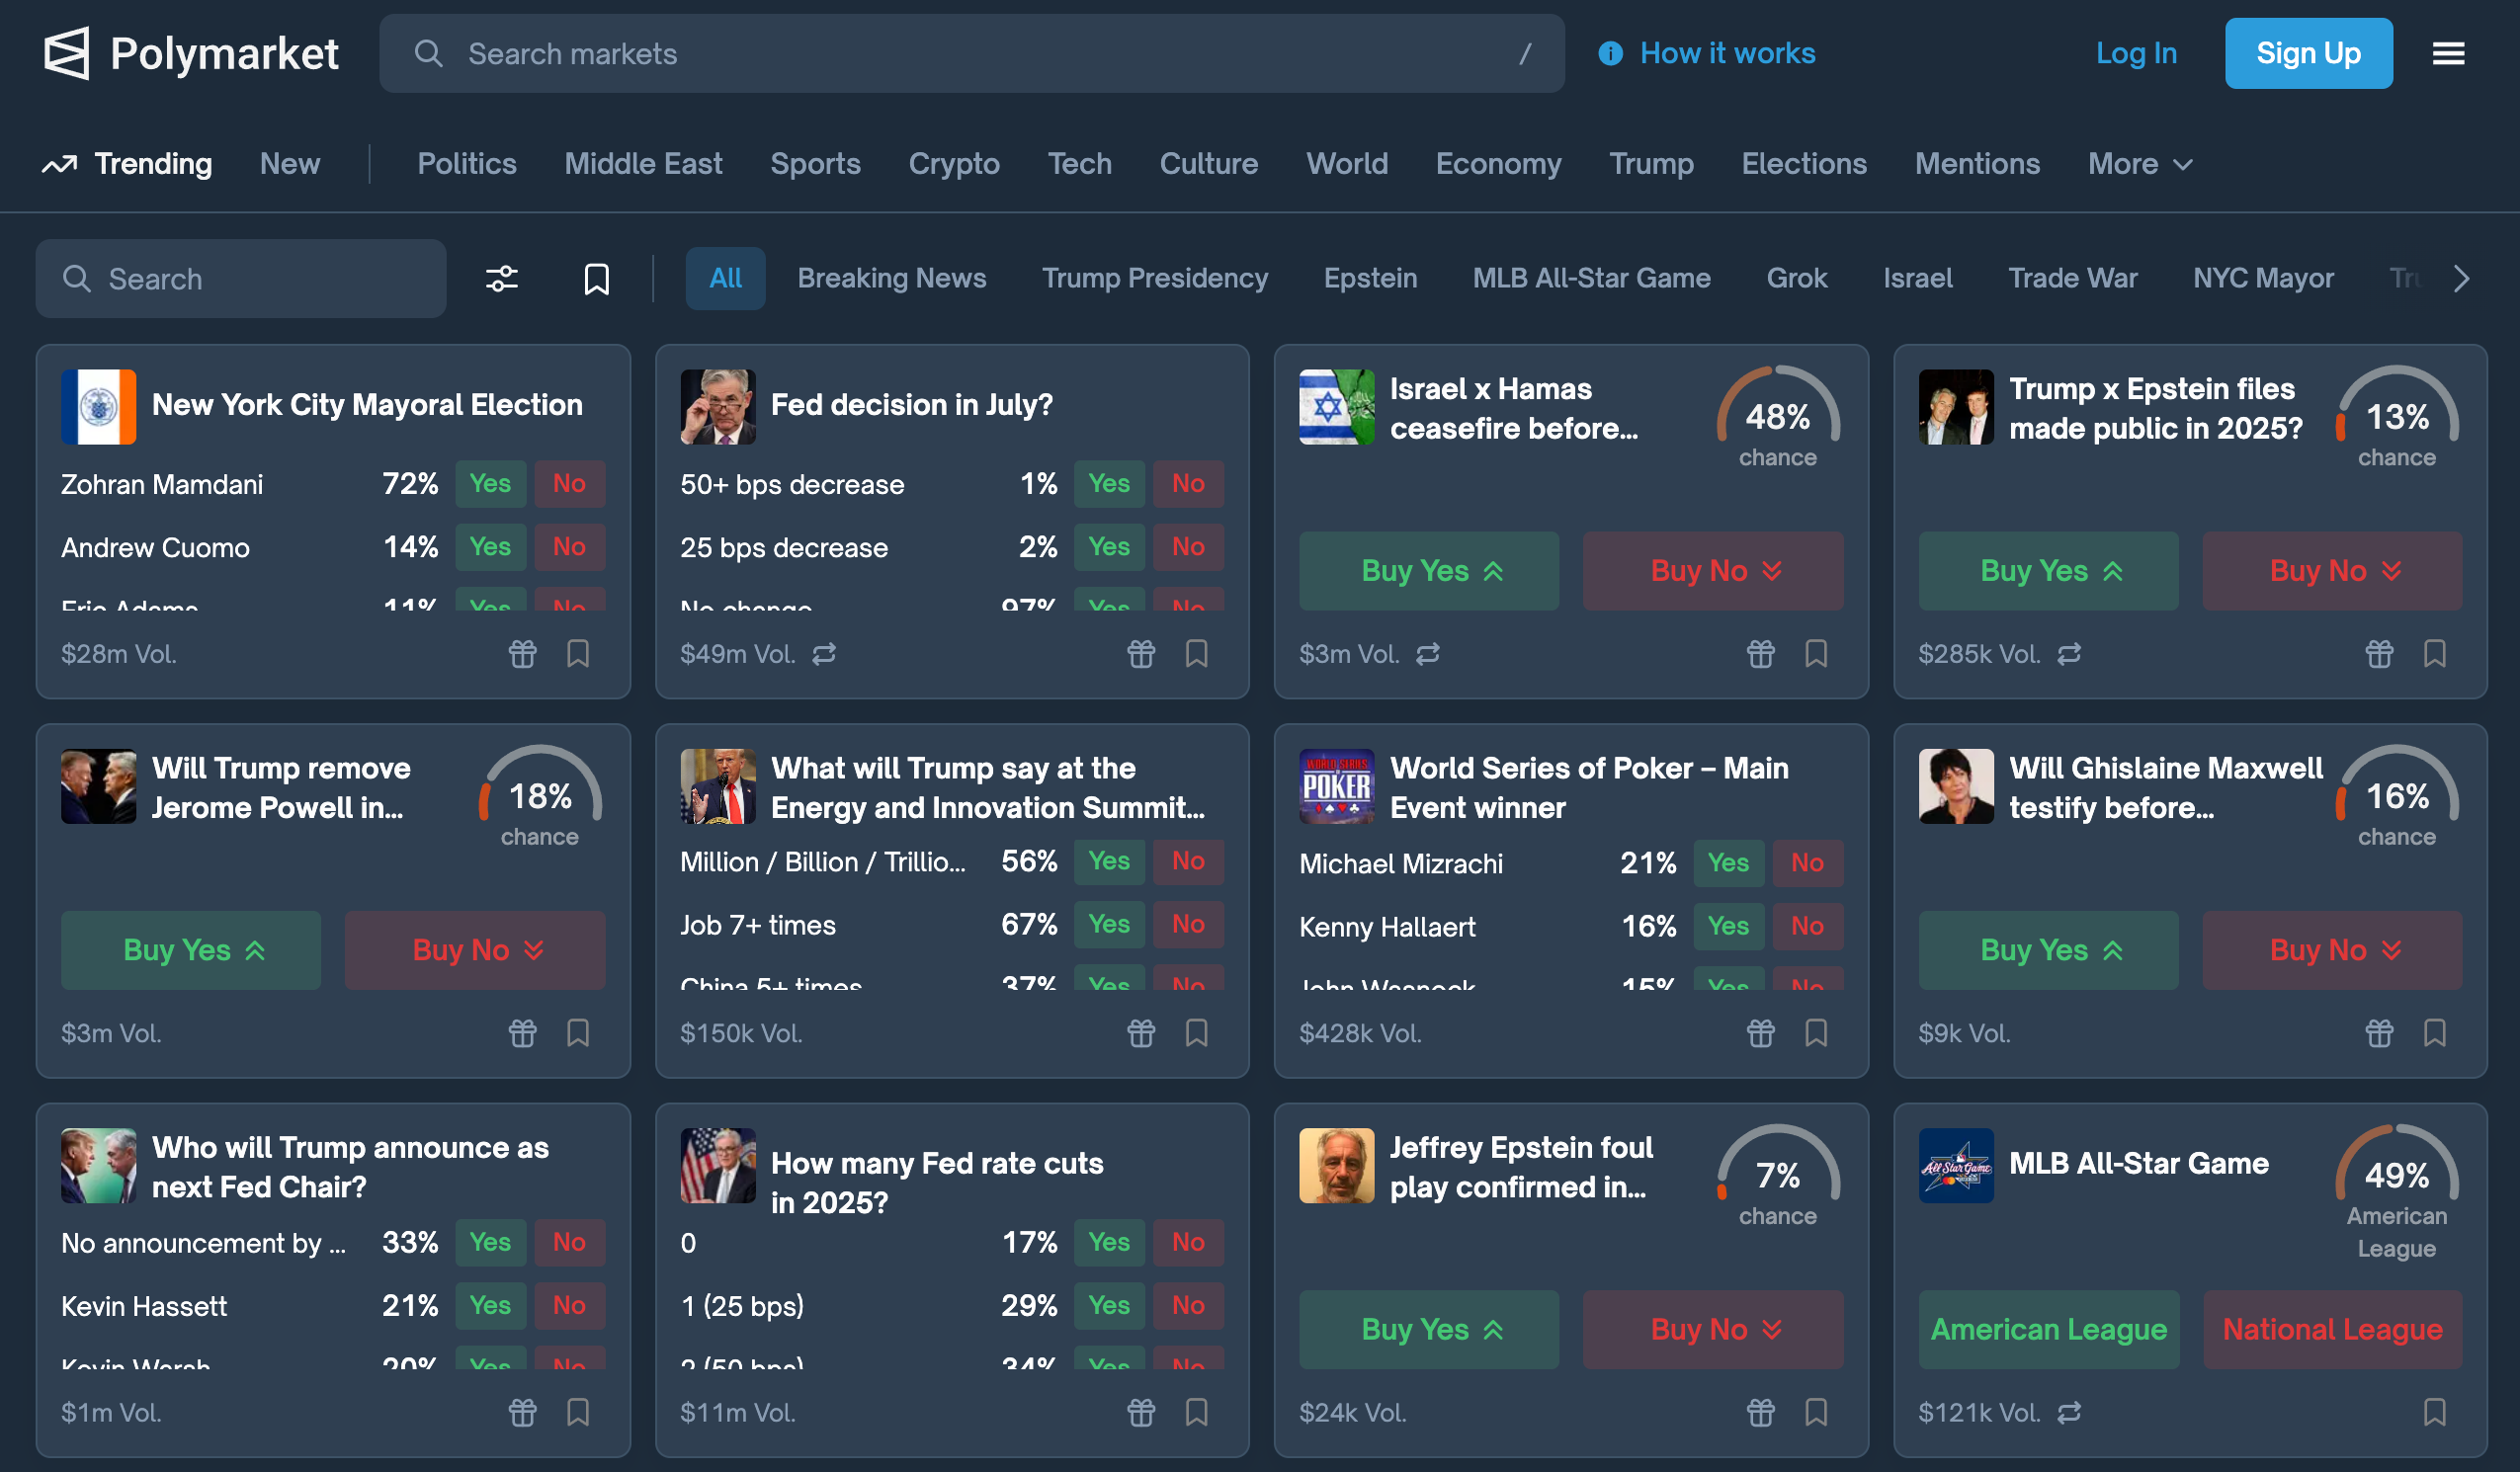Open the hamburger menu icon
The width and height of the screenshot is (2520, 1472).
tap(2447, 53)
